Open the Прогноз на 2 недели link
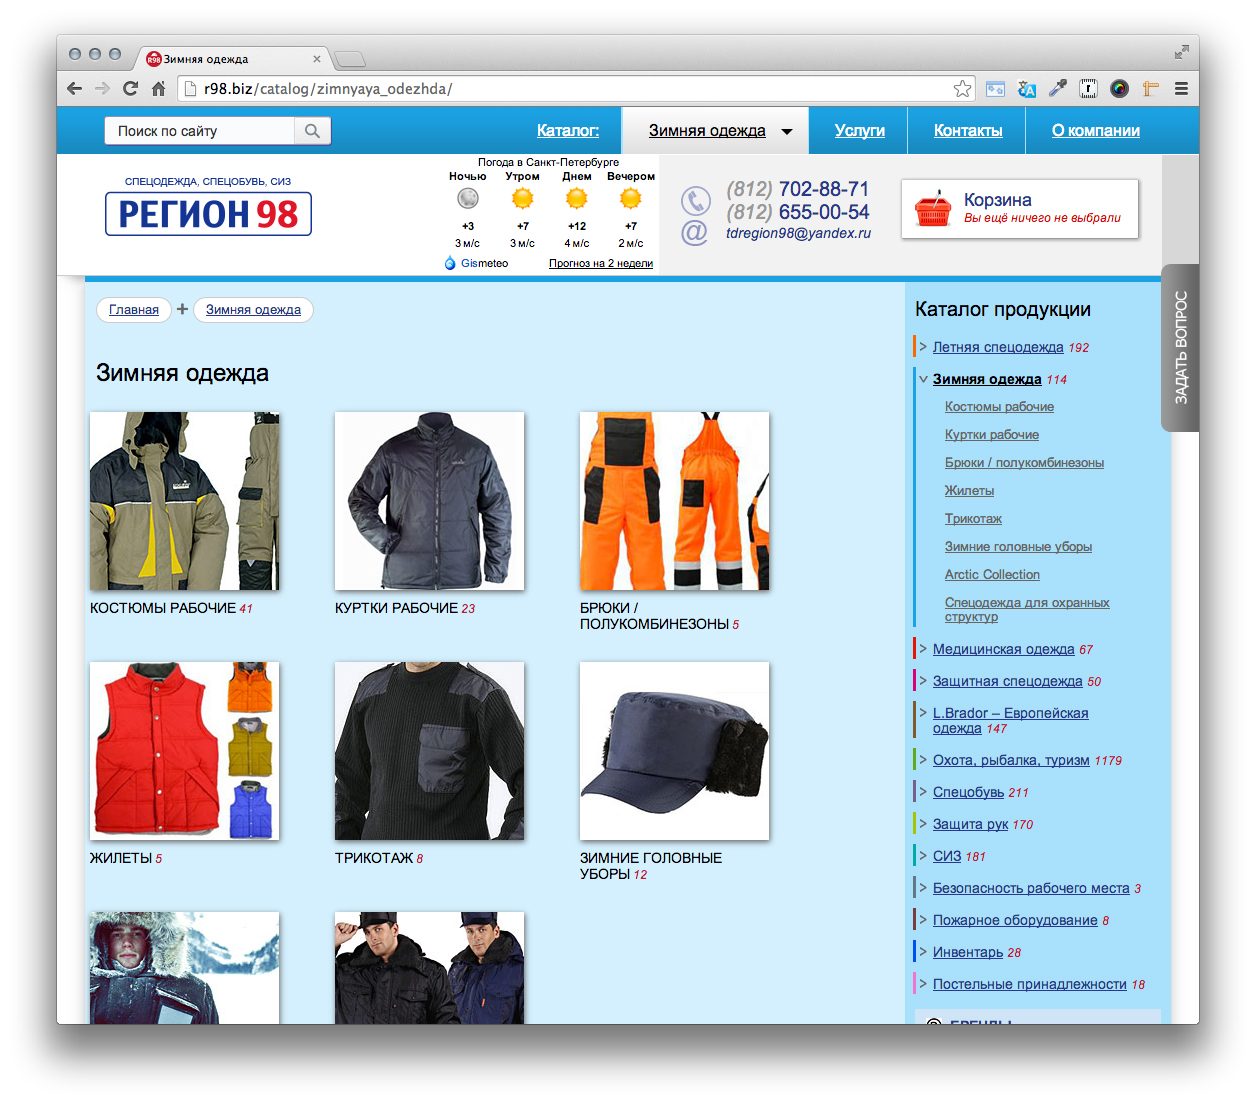The image size is (1256, 1103). pos(601,264)
